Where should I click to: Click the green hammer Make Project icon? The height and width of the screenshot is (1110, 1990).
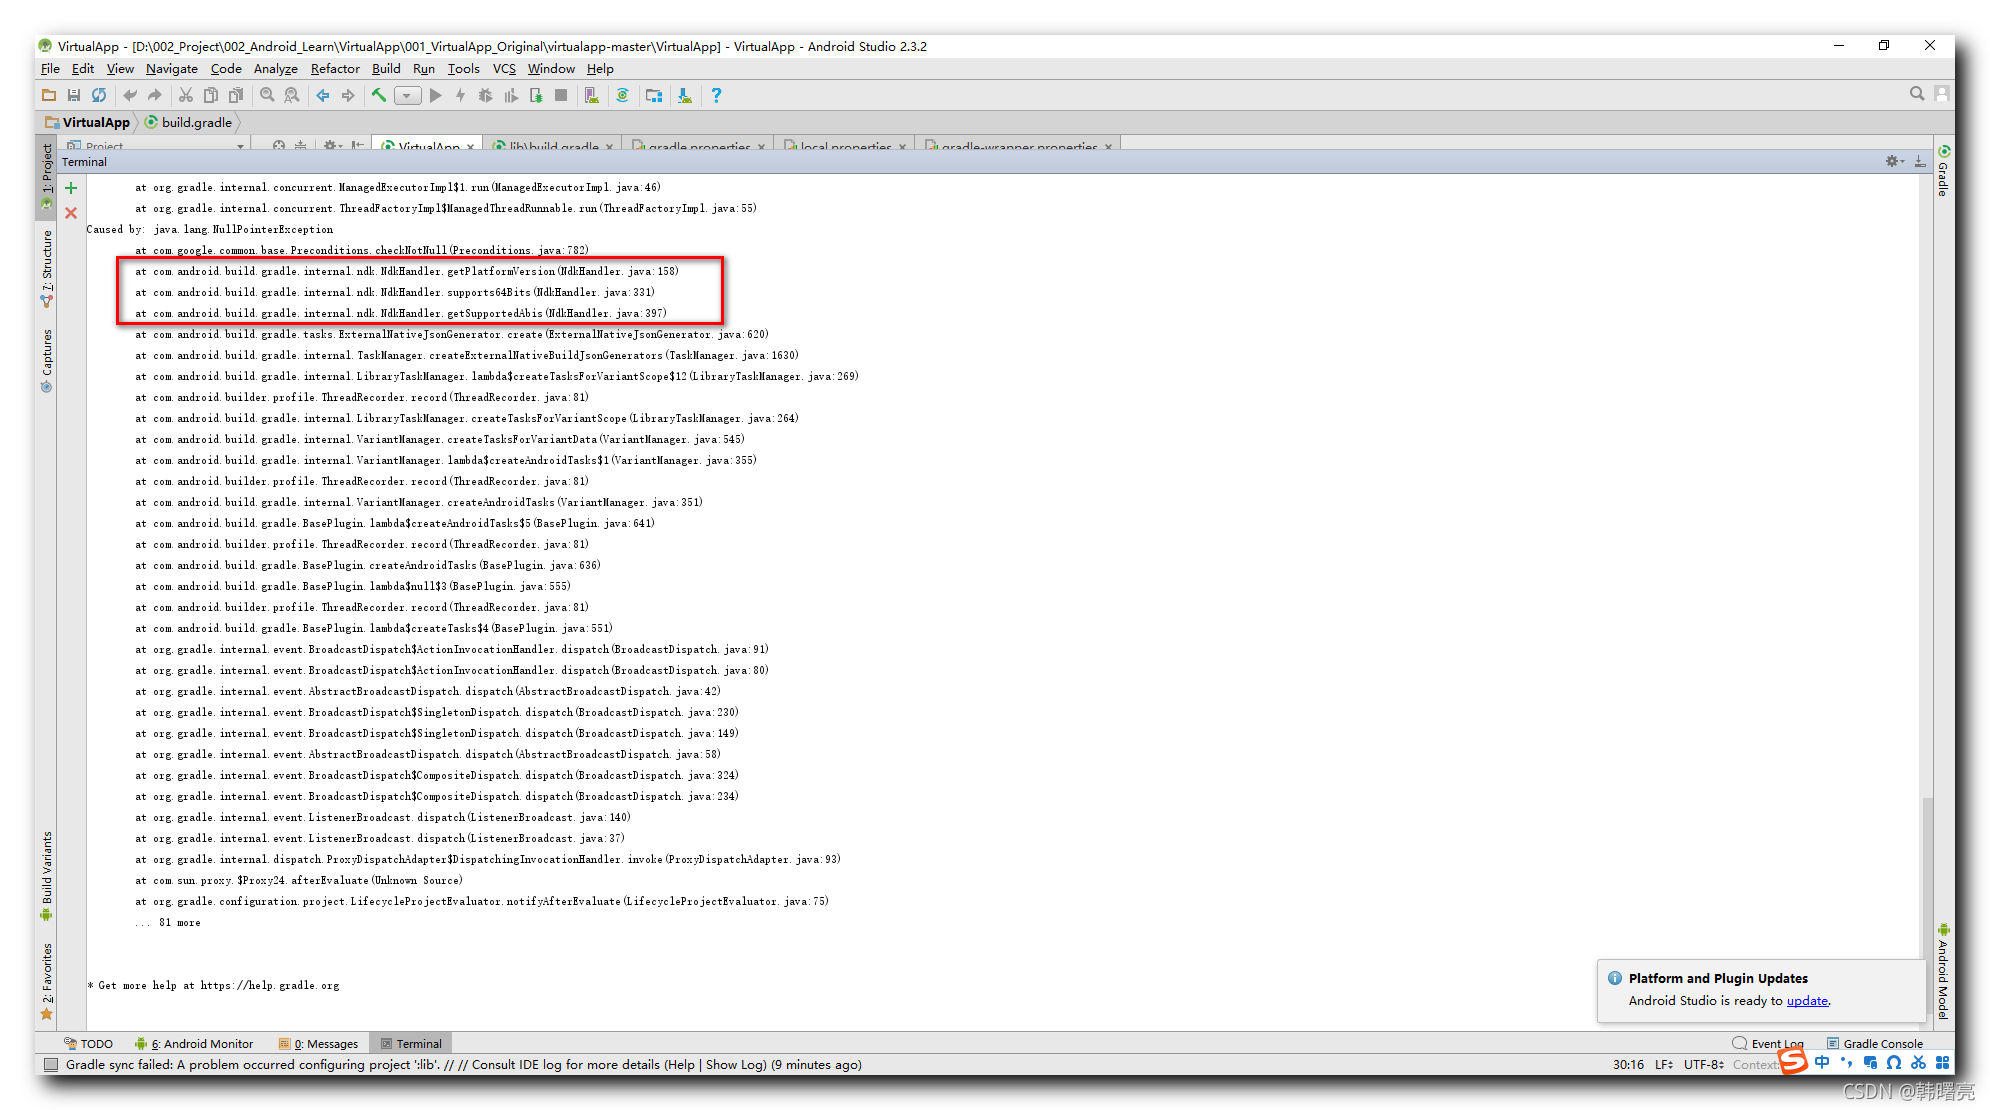(379, 95)
